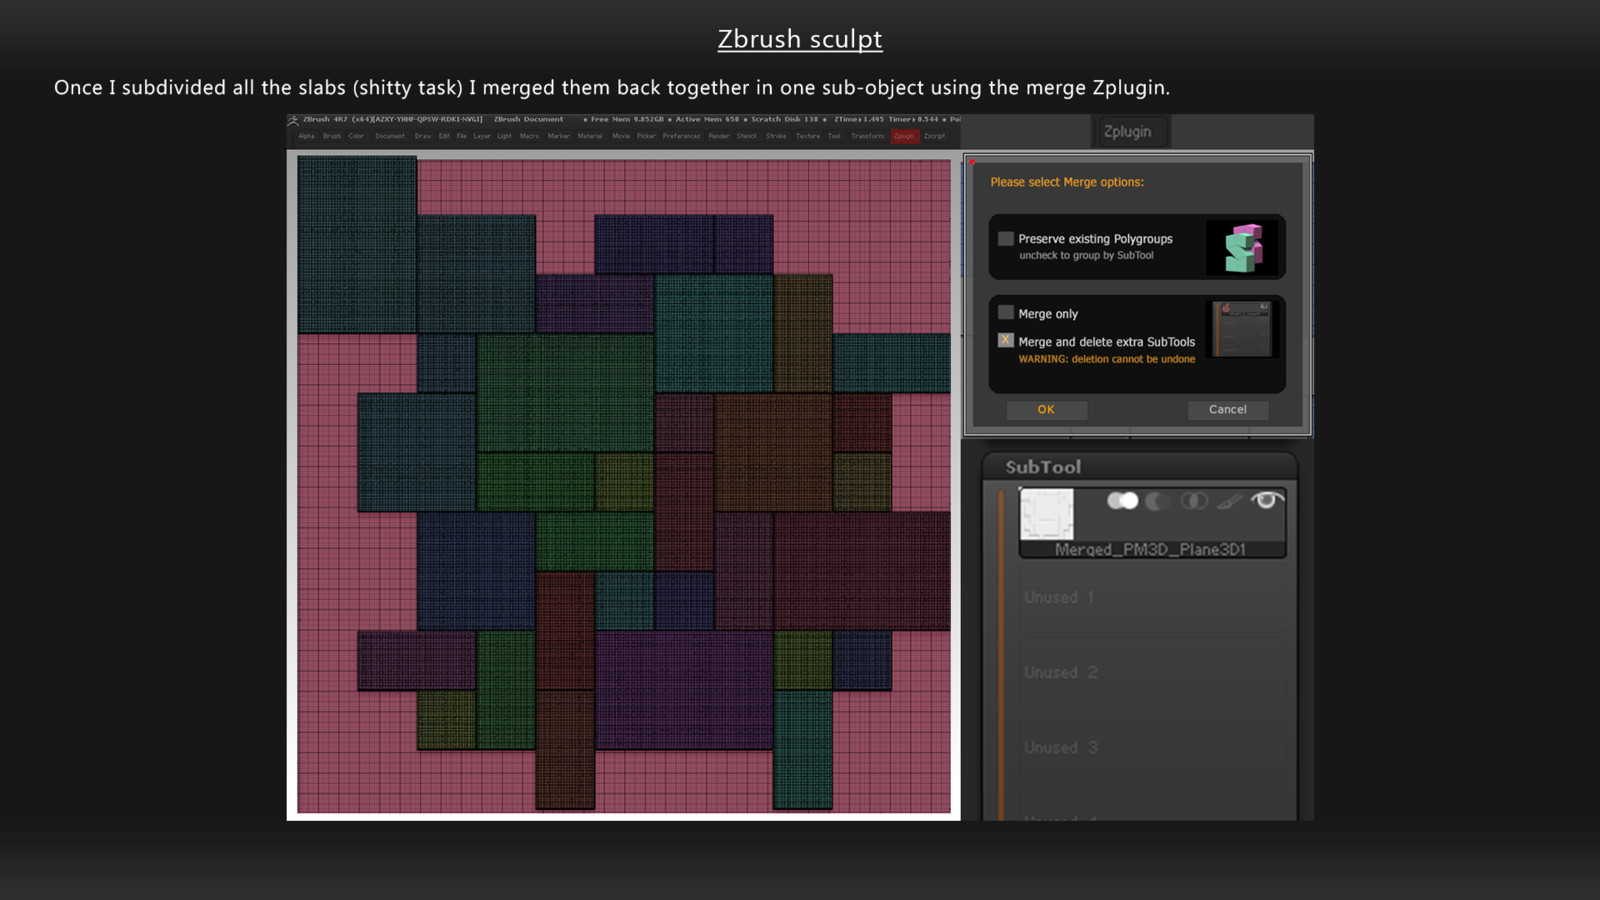Open the Preferences menu

[x=681, y=136]
